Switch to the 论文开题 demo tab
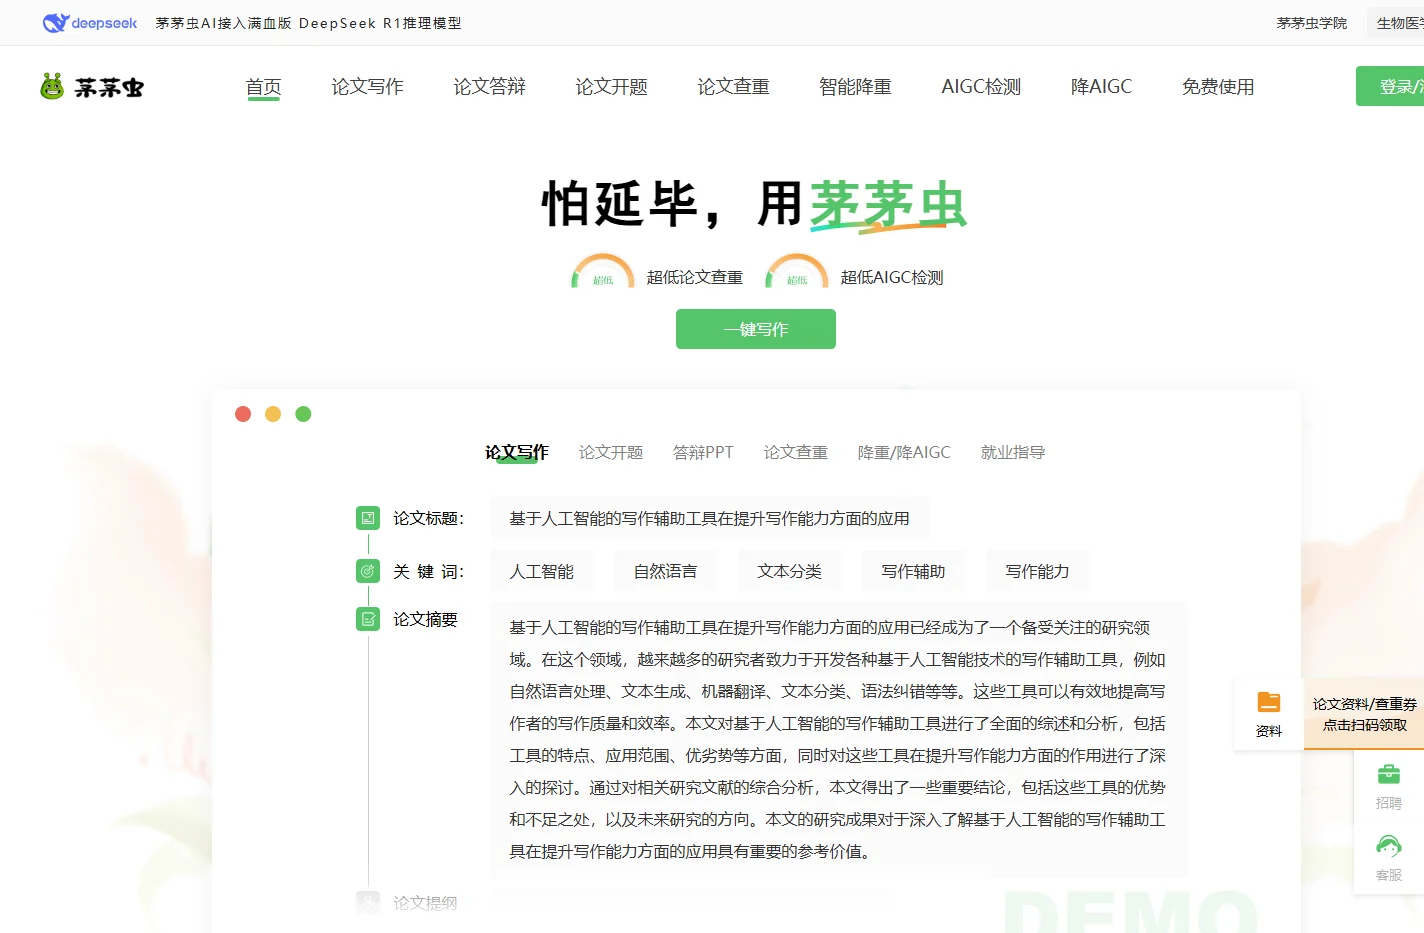Viewport: 1424px width, 933px height. tap(611, 452)
